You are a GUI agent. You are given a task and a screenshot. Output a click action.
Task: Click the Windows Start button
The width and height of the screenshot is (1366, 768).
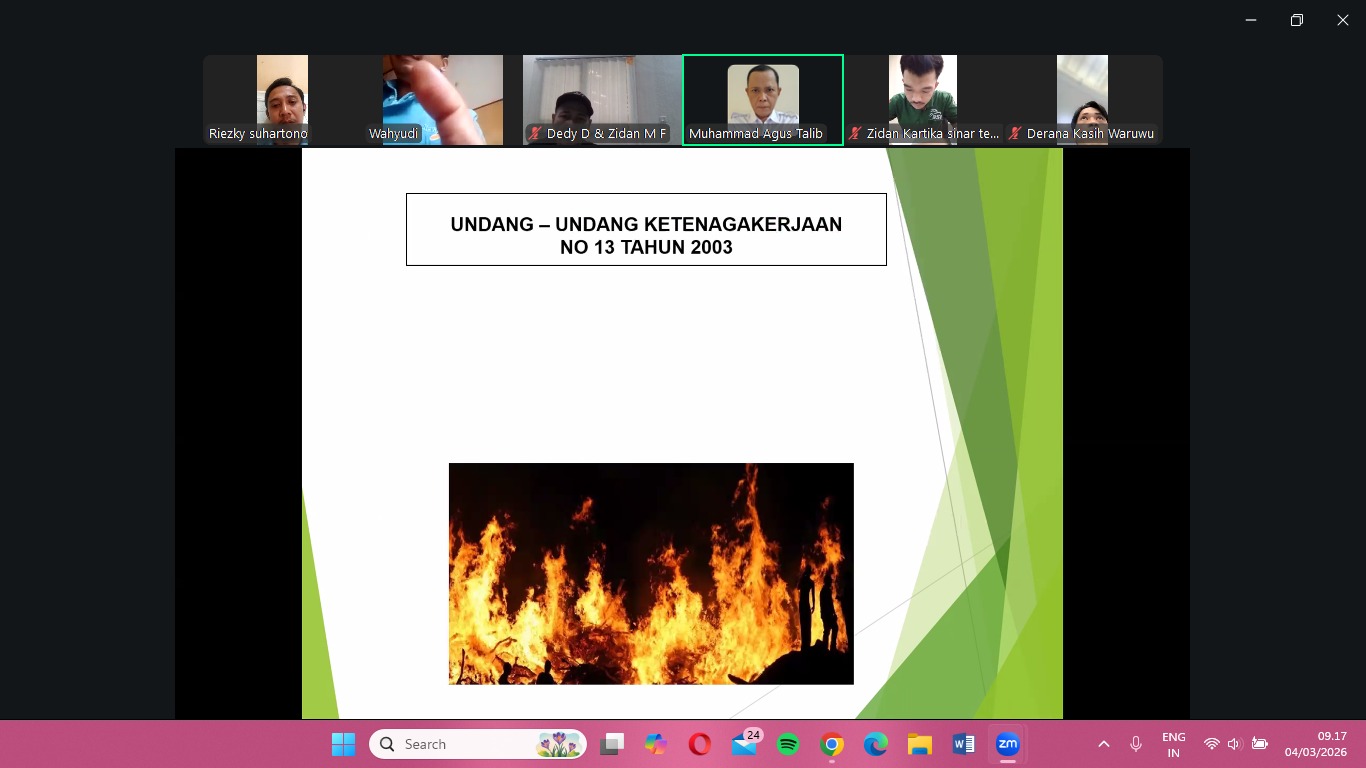343,744
